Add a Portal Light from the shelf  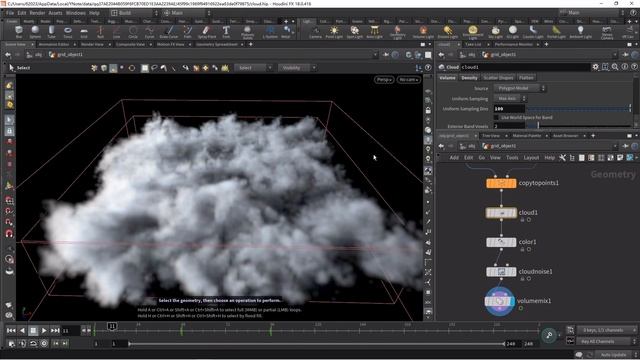pos(556,31)
